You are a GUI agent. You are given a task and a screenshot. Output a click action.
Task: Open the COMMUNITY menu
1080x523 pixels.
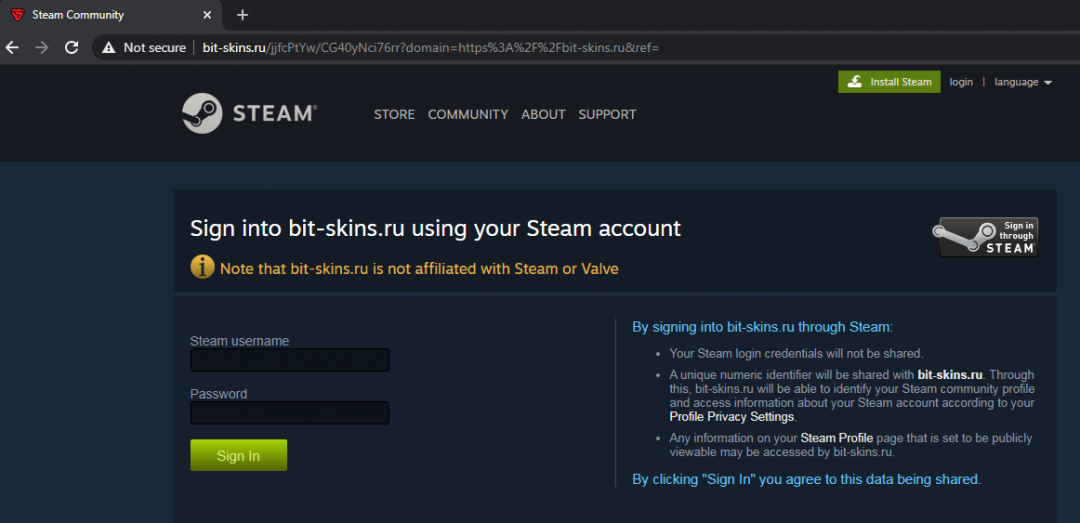point(468,114)
